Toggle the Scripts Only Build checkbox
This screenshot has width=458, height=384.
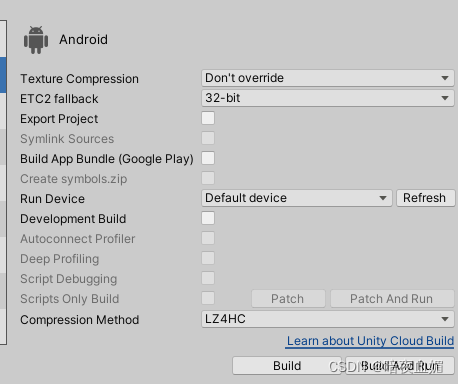pos(208,298)
